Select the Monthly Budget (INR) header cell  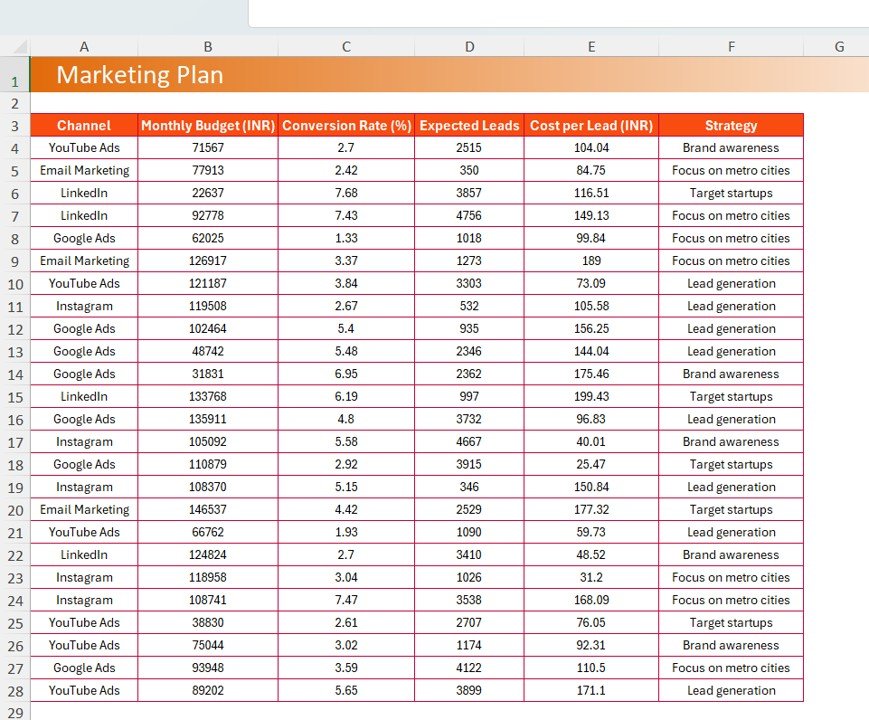tap(207, 125)
